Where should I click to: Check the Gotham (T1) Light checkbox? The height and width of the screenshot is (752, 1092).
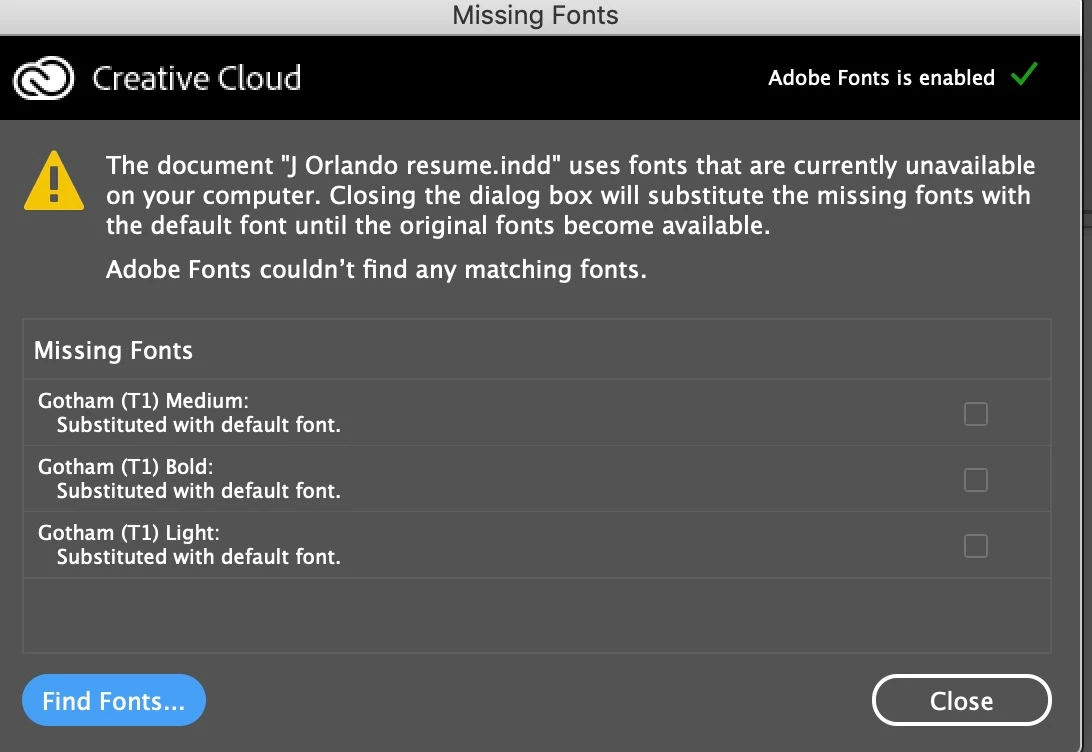(x=976, y=546)
